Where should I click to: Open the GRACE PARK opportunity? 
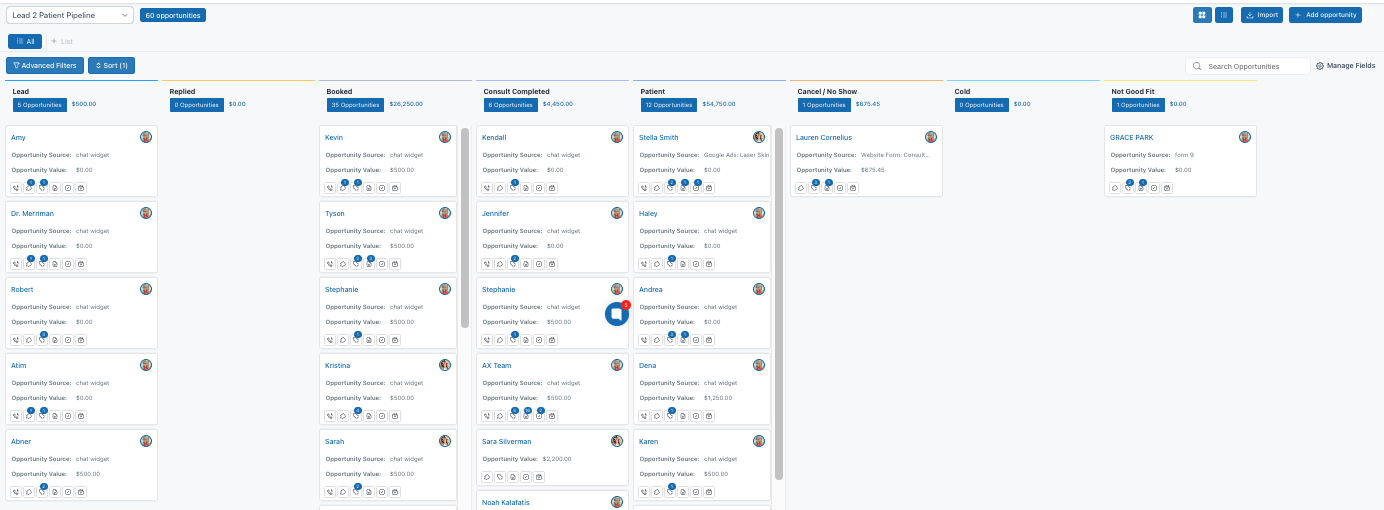click(x=1131, y=137)
